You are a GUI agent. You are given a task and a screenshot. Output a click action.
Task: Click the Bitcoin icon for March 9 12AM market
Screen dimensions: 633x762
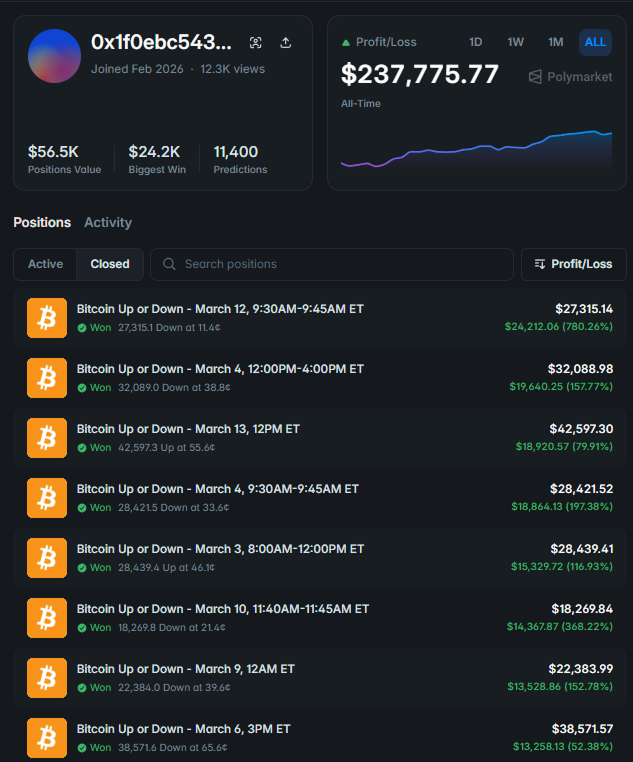47,678
